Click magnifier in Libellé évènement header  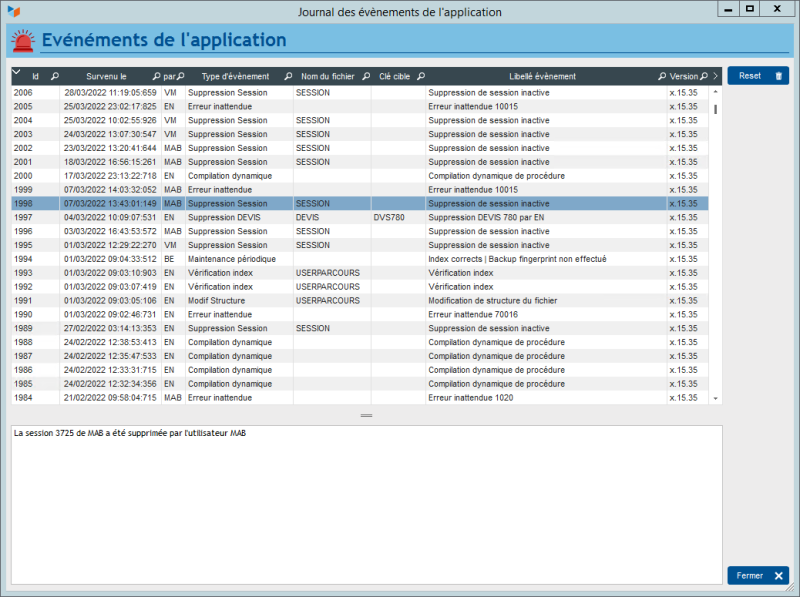(662, 76)
